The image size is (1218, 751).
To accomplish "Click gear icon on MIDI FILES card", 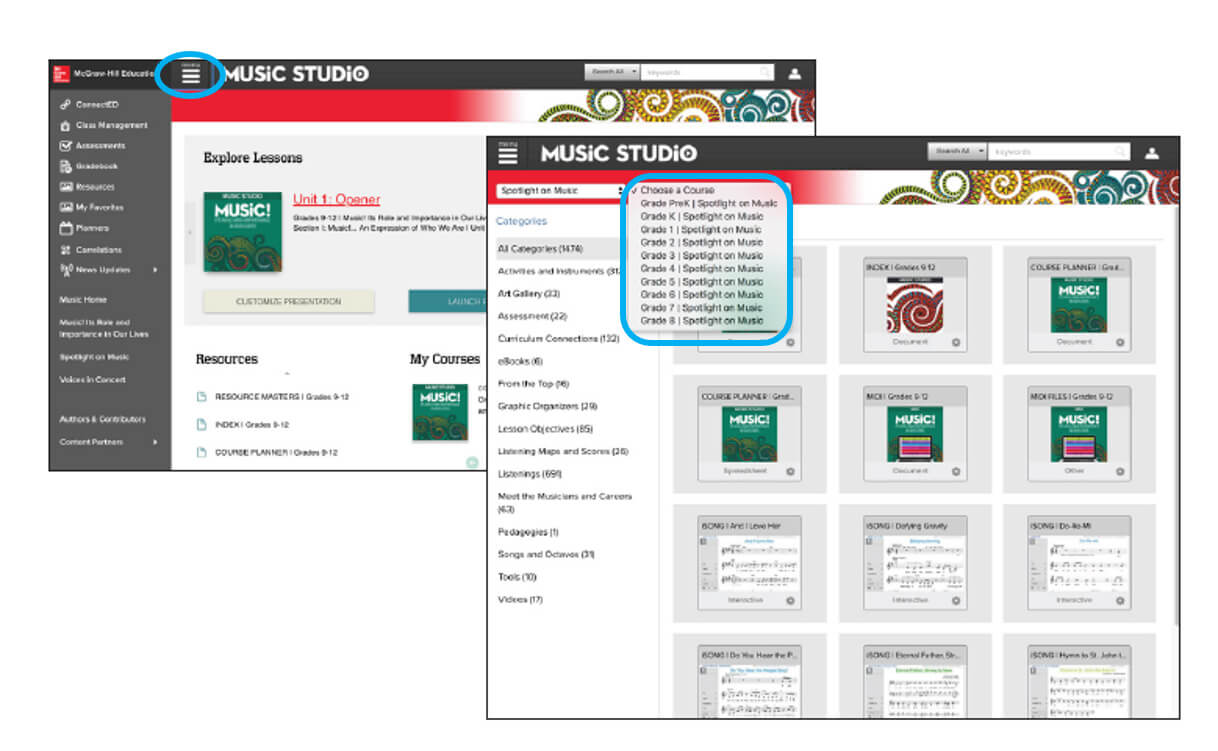I will [1119, 471].
